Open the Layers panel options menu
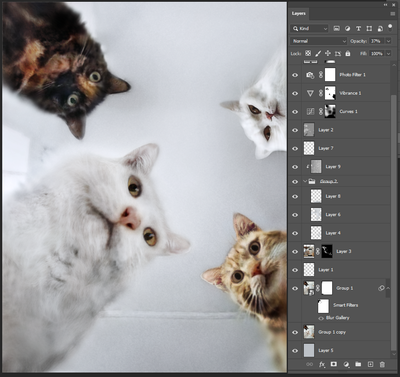Image resolution: width=400 pixels, height=377 pixels. [392, 14]
